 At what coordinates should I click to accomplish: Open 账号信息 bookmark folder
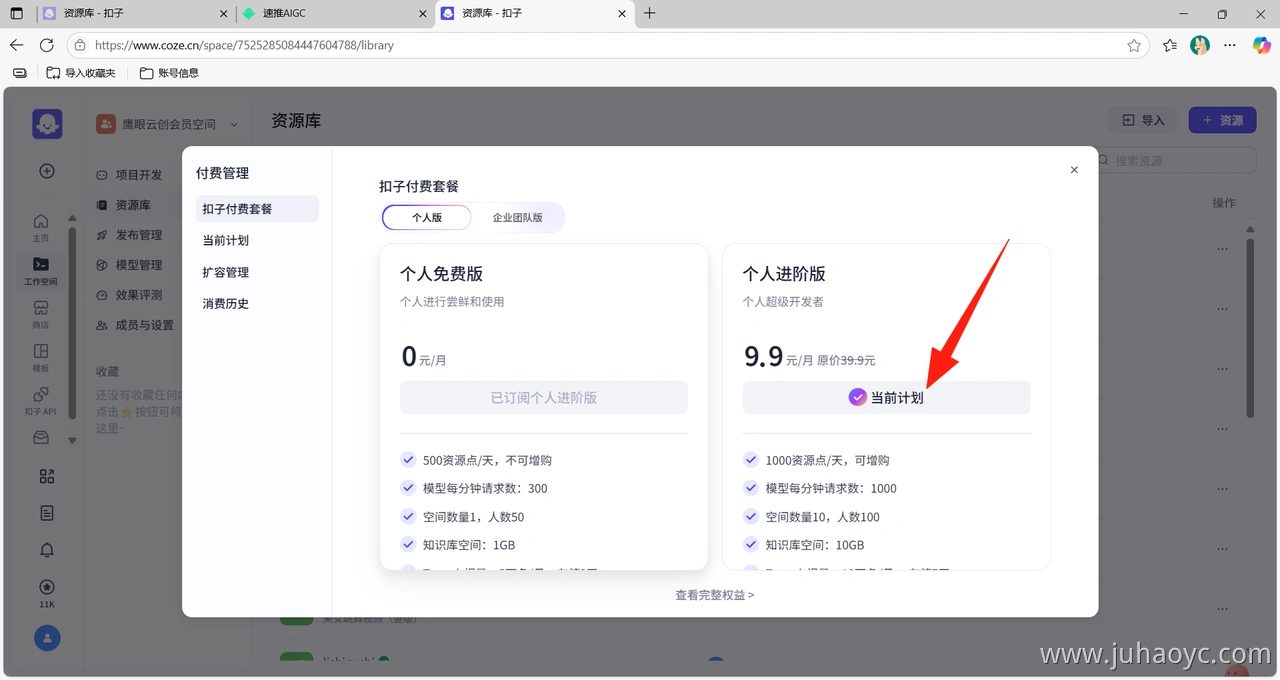tap(169, 73)
